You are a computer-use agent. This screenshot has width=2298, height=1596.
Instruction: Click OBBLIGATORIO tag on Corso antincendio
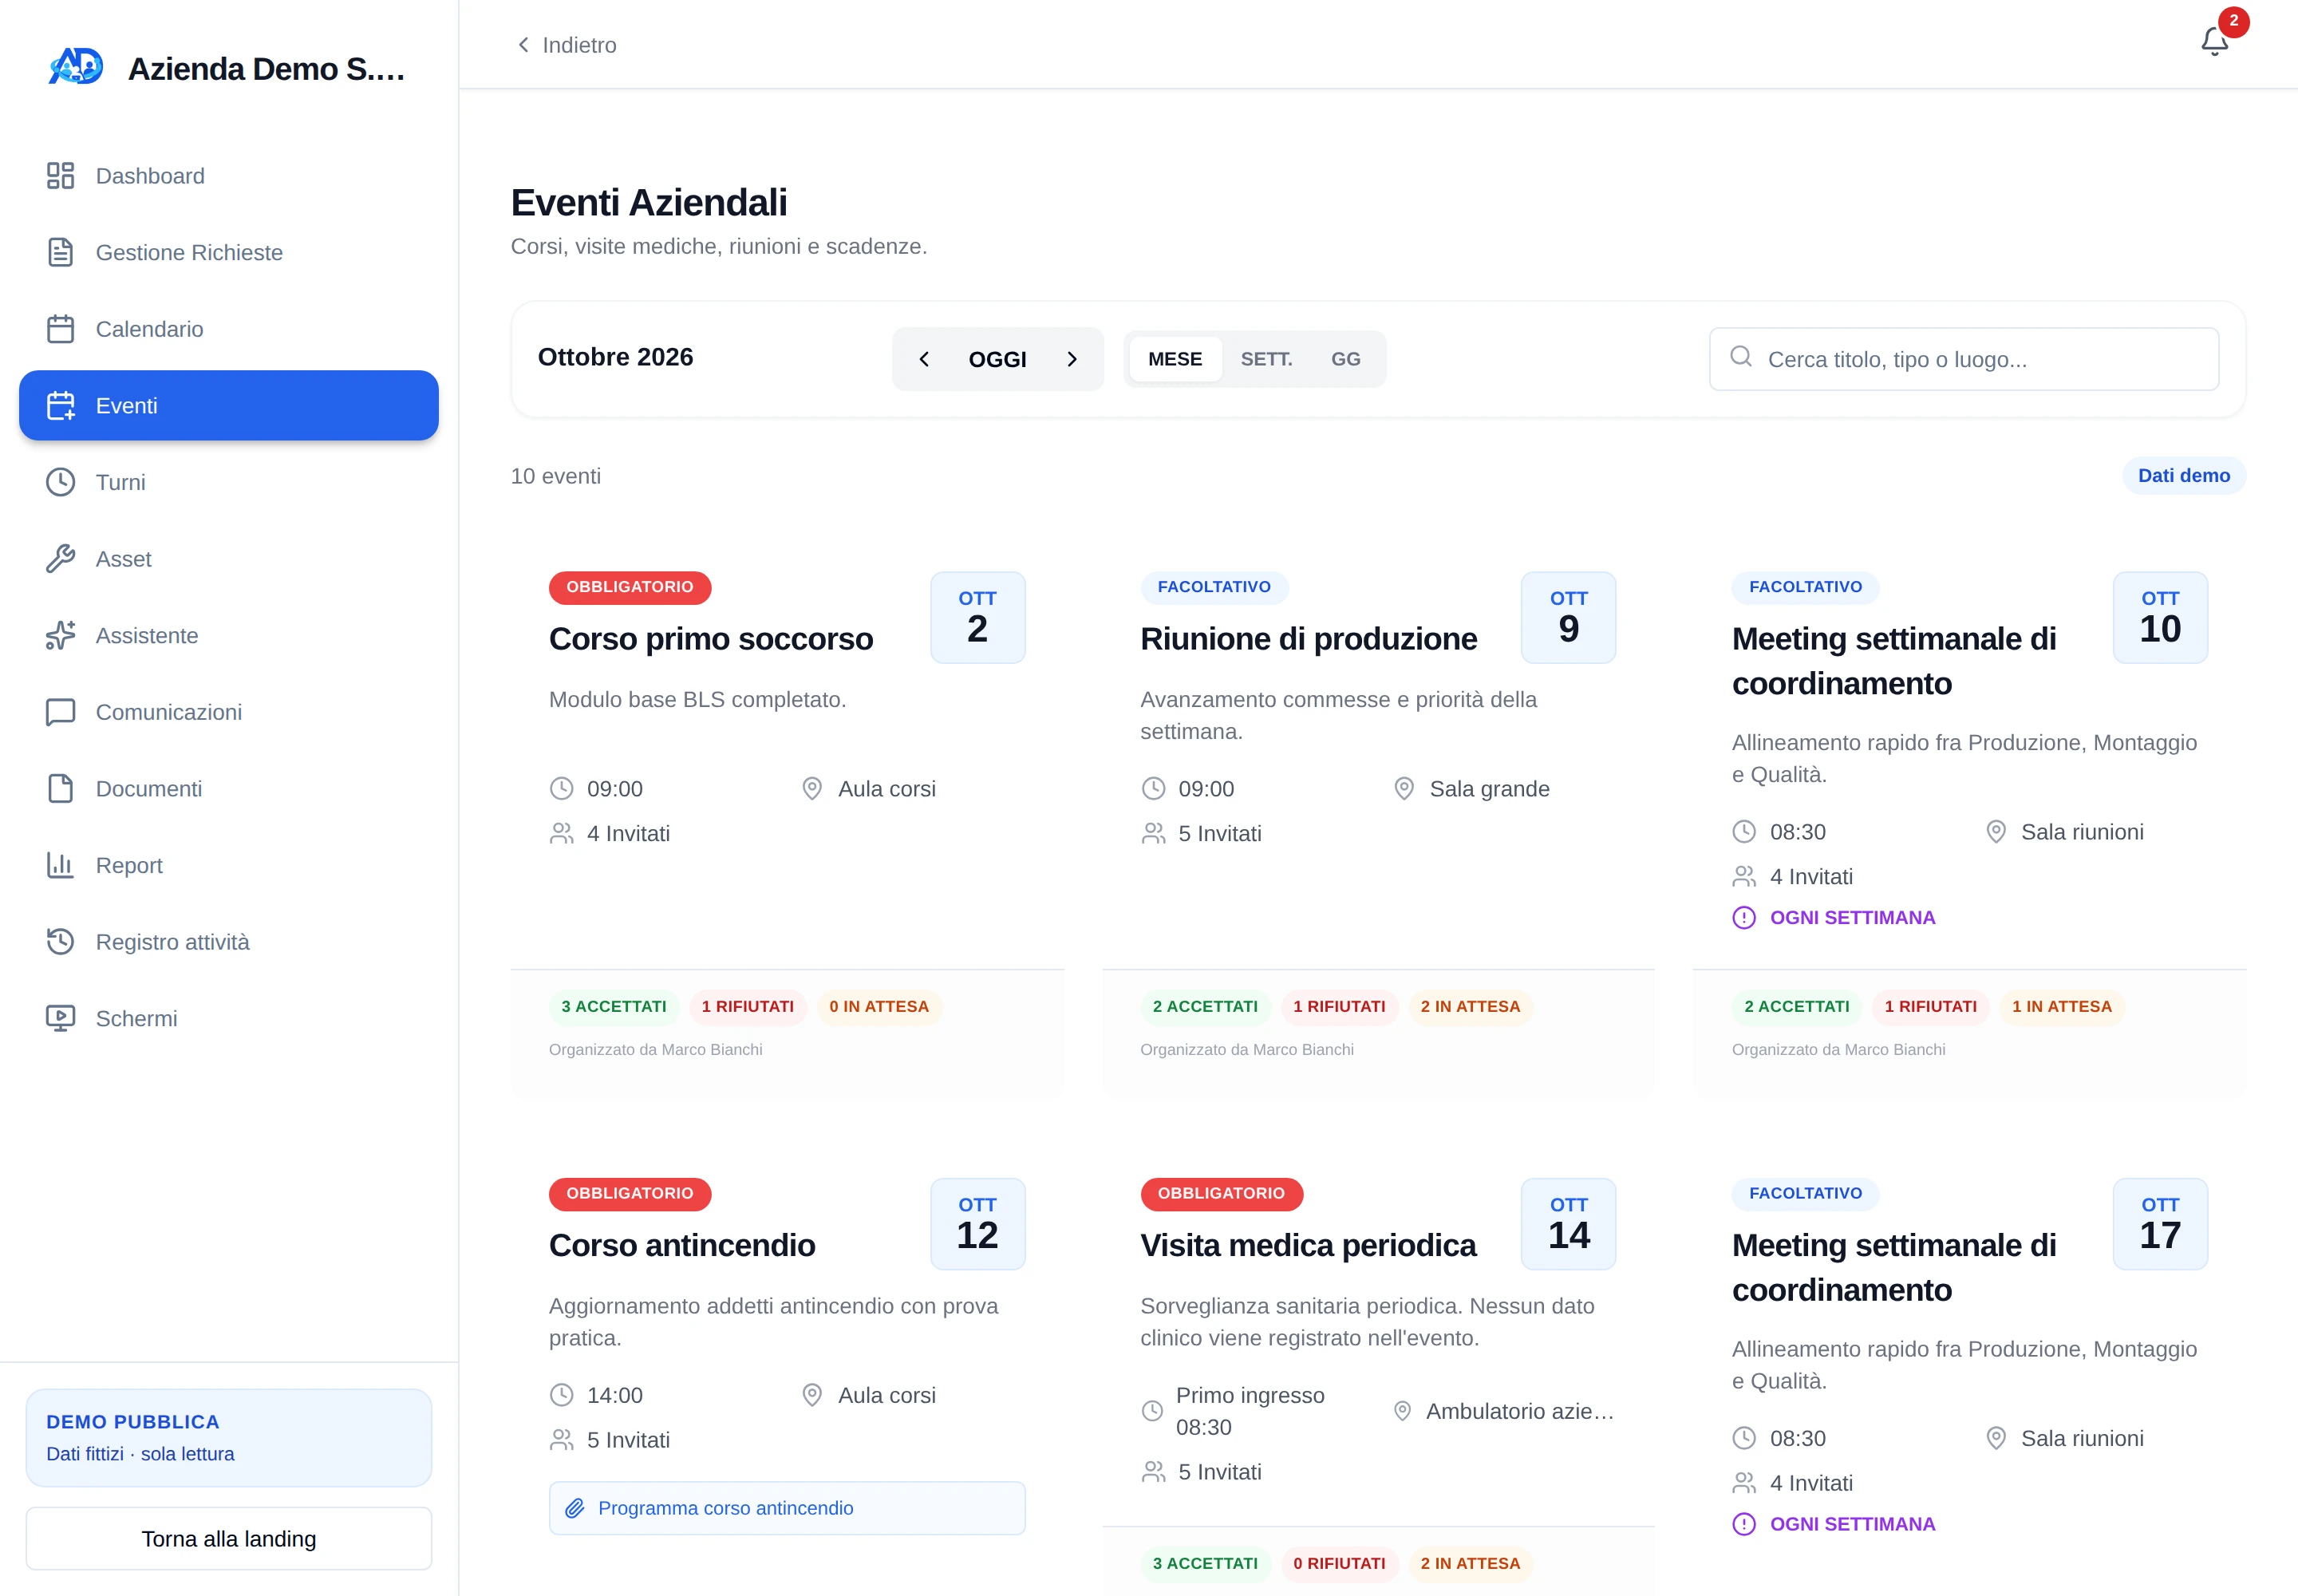click(630, 1193)
